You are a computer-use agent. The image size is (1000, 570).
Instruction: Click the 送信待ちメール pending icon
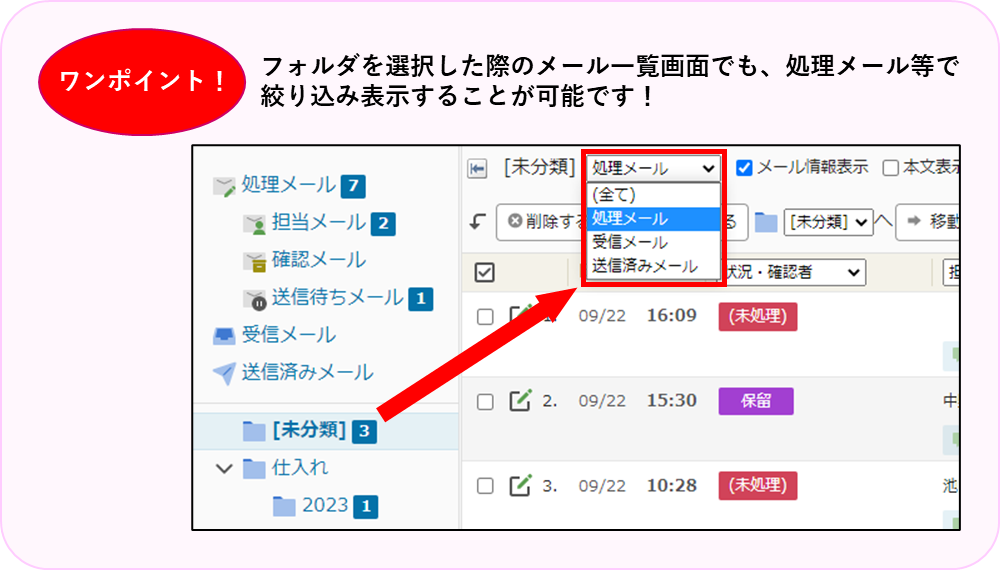pyautogui.click(x=255, y=299)
